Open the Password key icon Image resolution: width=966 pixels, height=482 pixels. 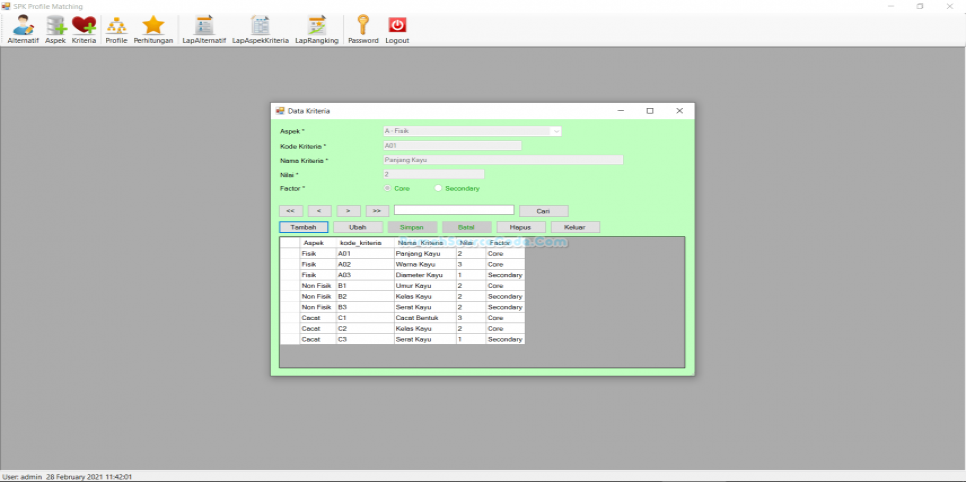363,30
